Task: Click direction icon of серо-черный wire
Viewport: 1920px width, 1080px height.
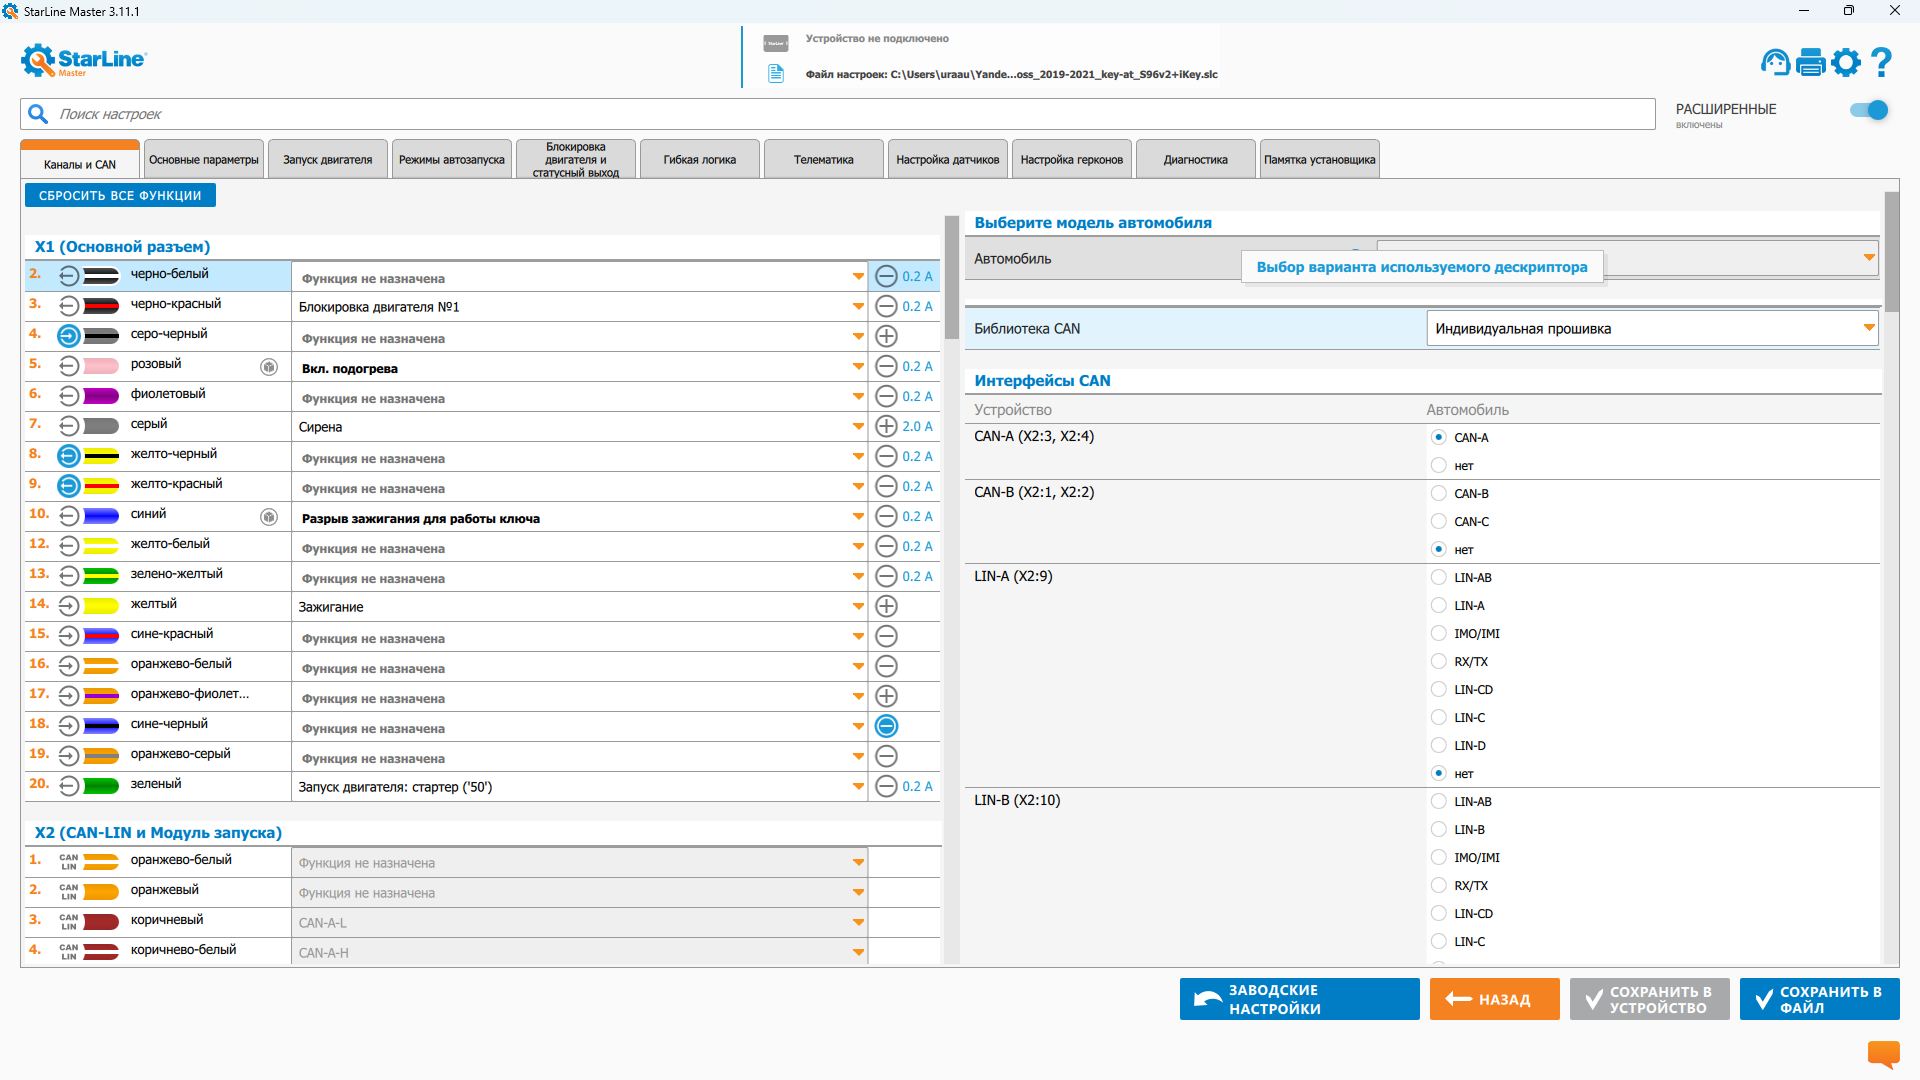Action: [68, 336]
